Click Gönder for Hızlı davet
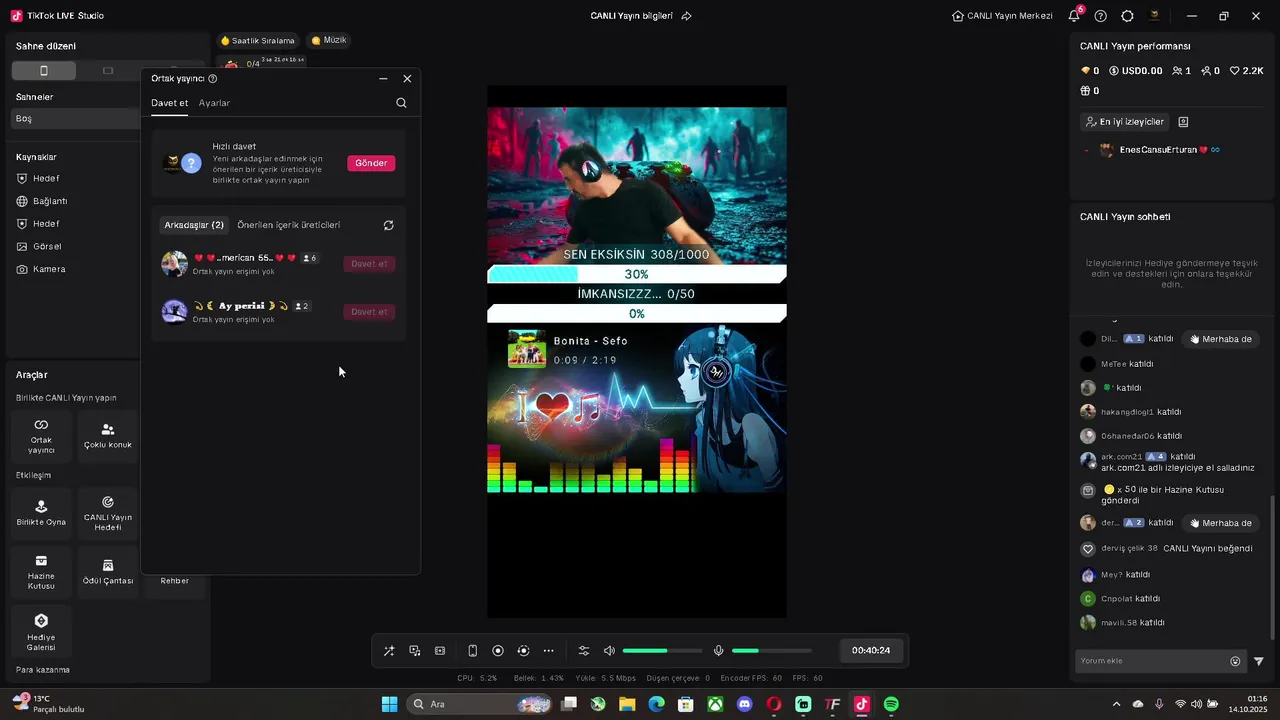The image size is (1280, 720). click(x=371, y=163)
